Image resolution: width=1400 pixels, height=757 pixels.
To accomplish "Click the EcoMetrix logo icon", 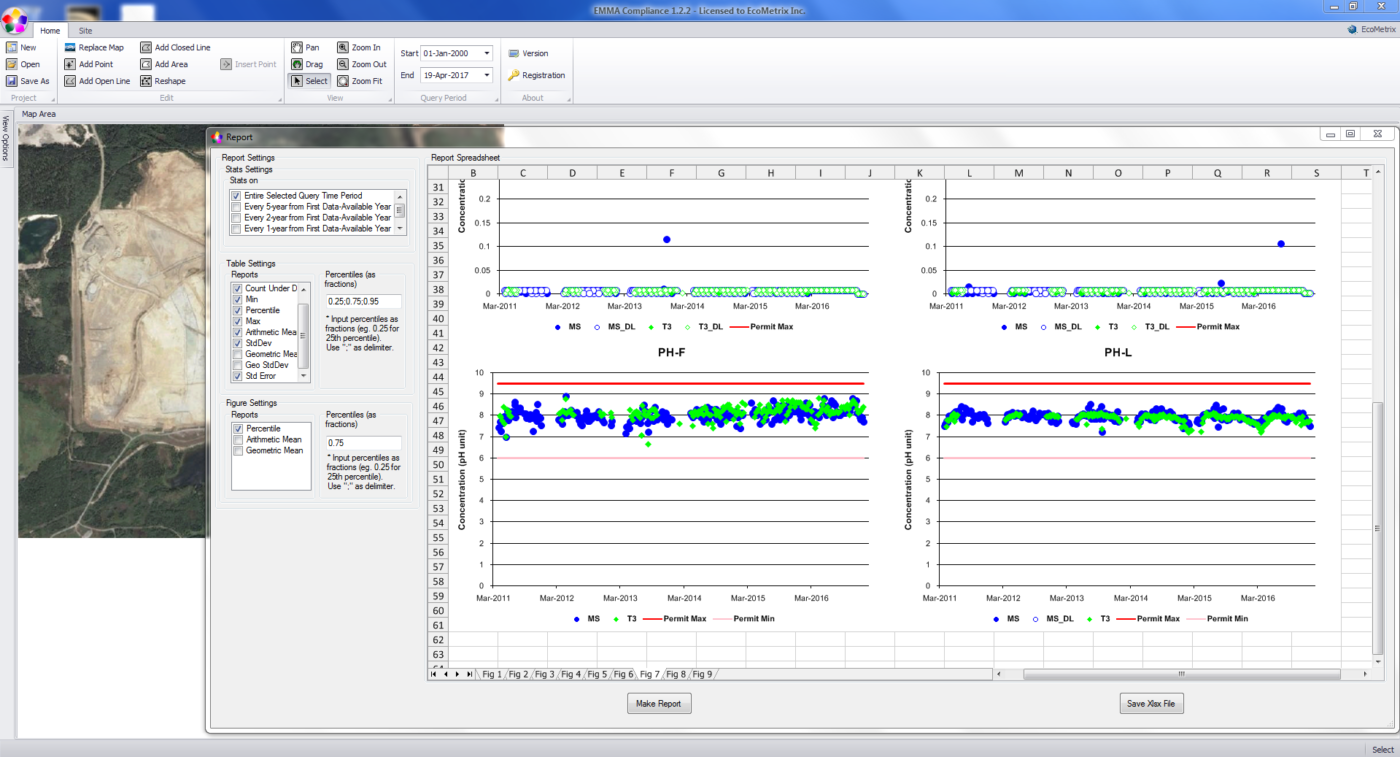I will tap(1353, 30).
